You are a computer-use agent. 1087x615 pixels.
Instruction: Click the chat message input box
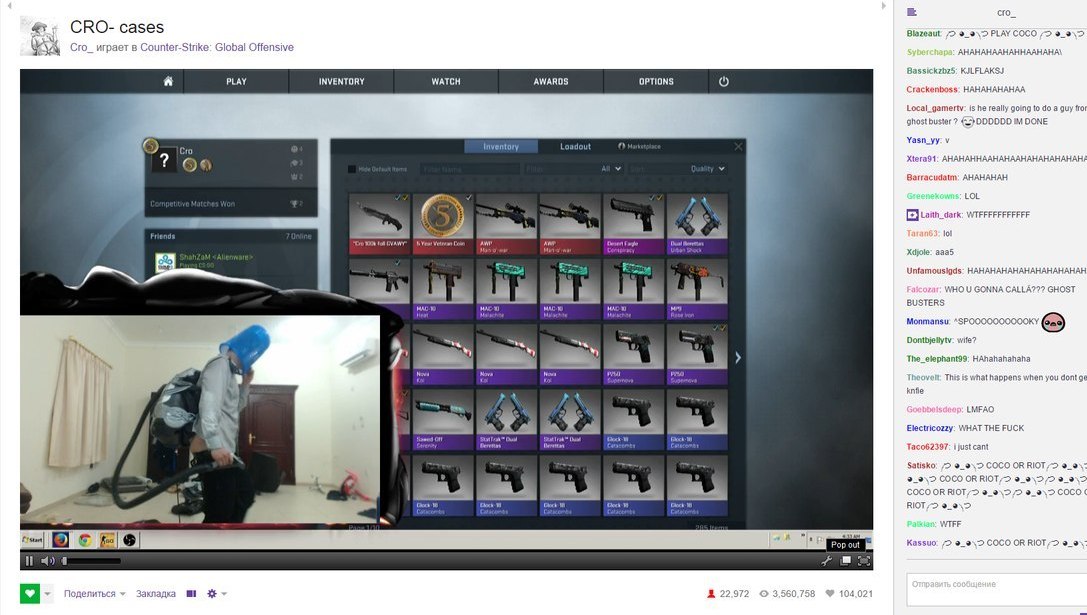click(996, 589)
